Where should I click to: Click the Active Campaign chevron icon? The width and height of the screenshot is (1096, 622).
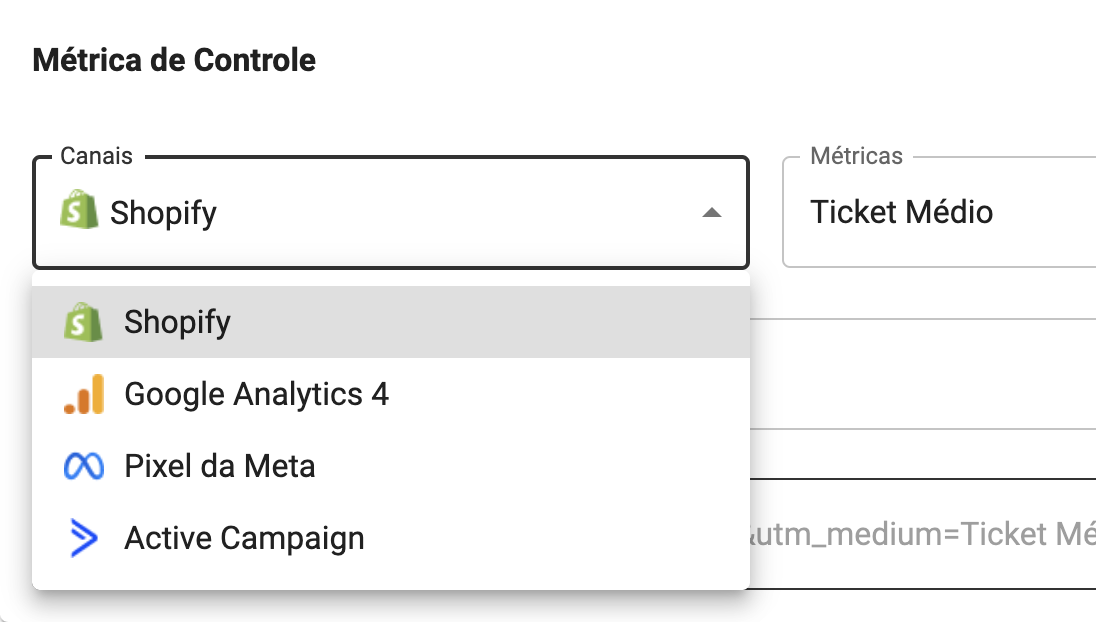[84, 538]
